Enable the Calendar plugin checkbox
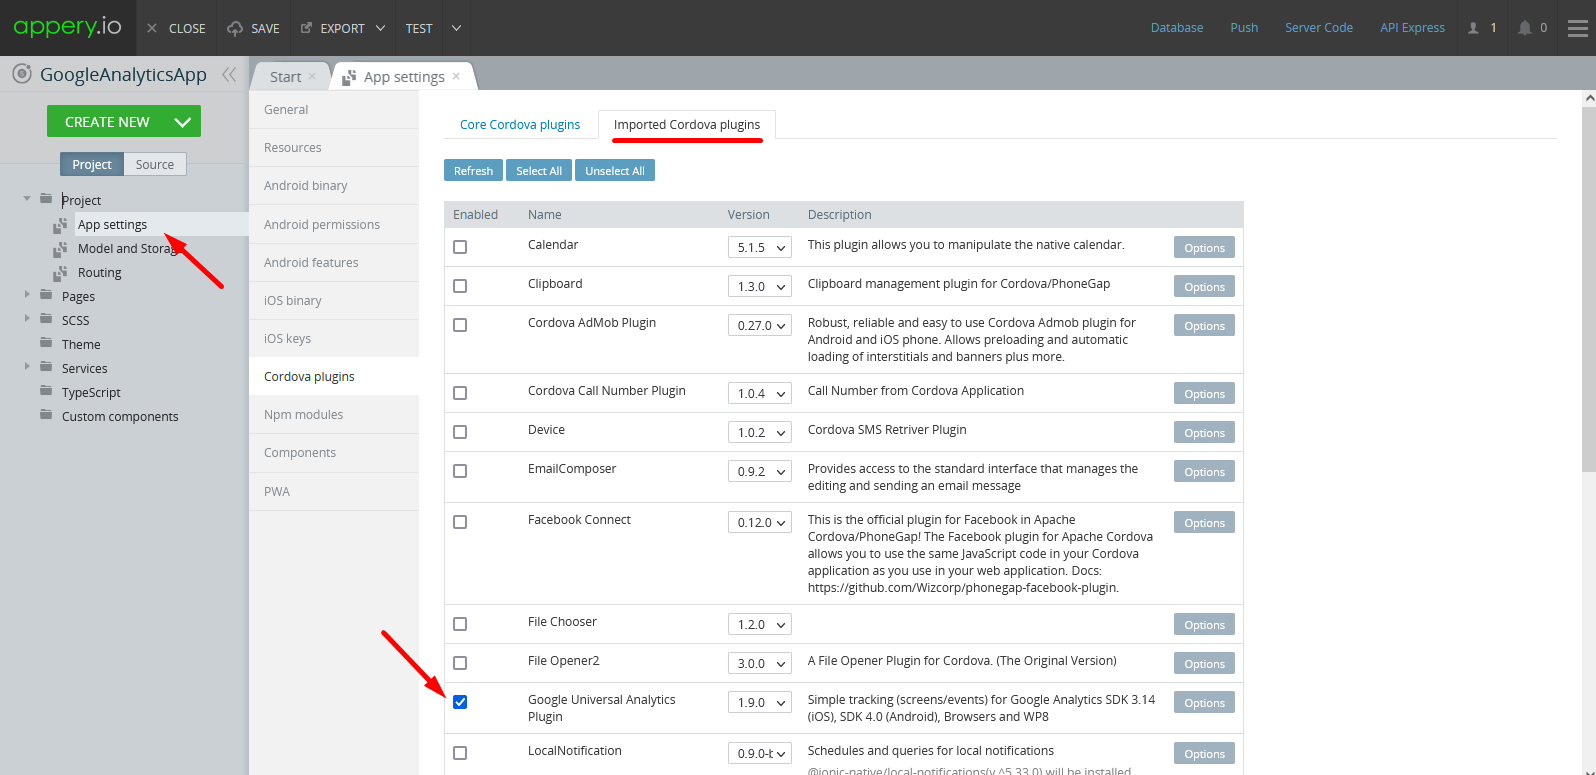1596x775 pixels. click(x=460, y=247)
